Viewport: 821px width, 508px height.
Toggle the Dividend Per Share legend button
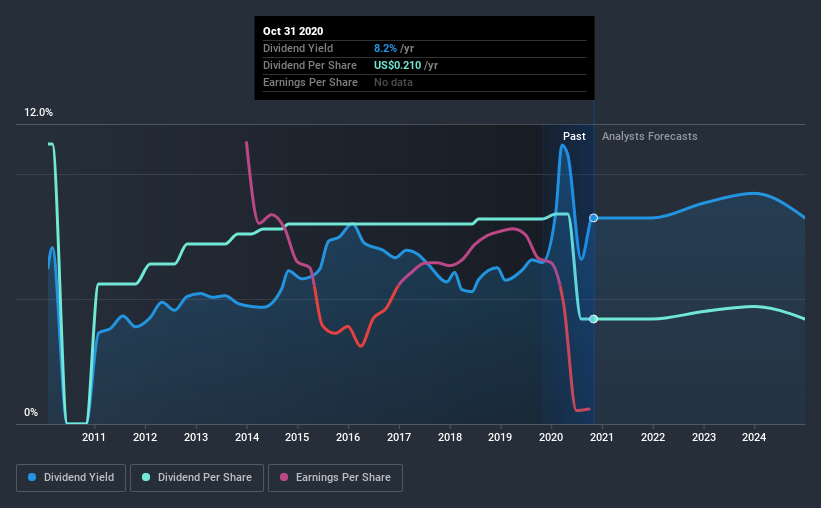pyautogui.click(x=197, y=478)
